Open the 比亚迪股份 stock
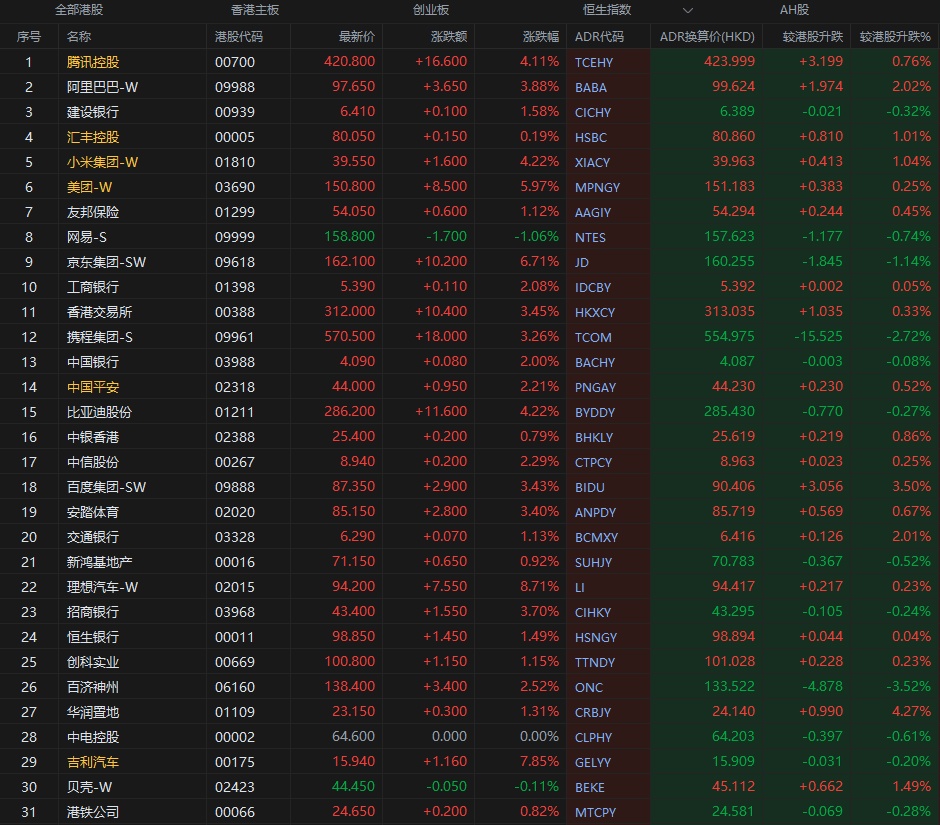This screenshot has height=825, width=940. pyautogui.click(x=100, y=412)
